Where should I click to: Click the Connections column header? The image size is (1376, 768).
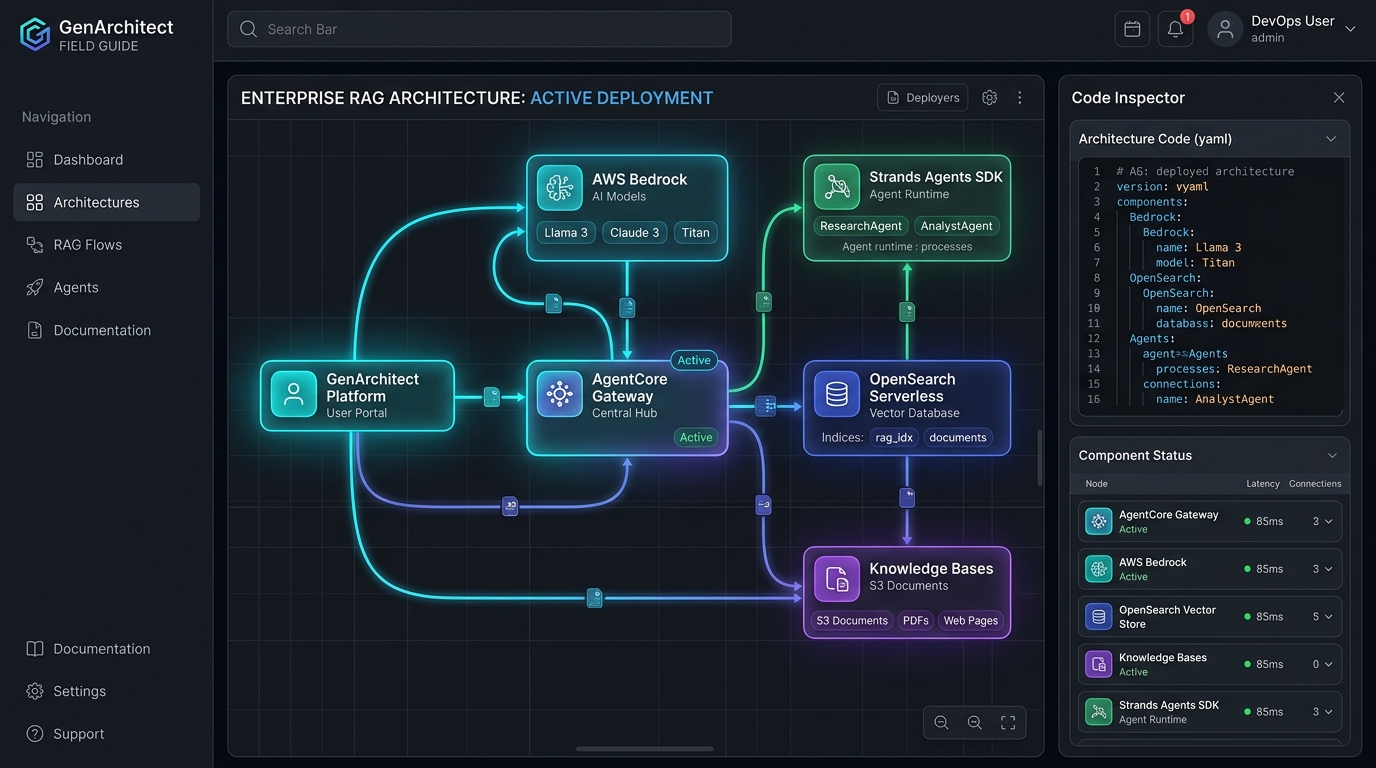coord(1315,484)
